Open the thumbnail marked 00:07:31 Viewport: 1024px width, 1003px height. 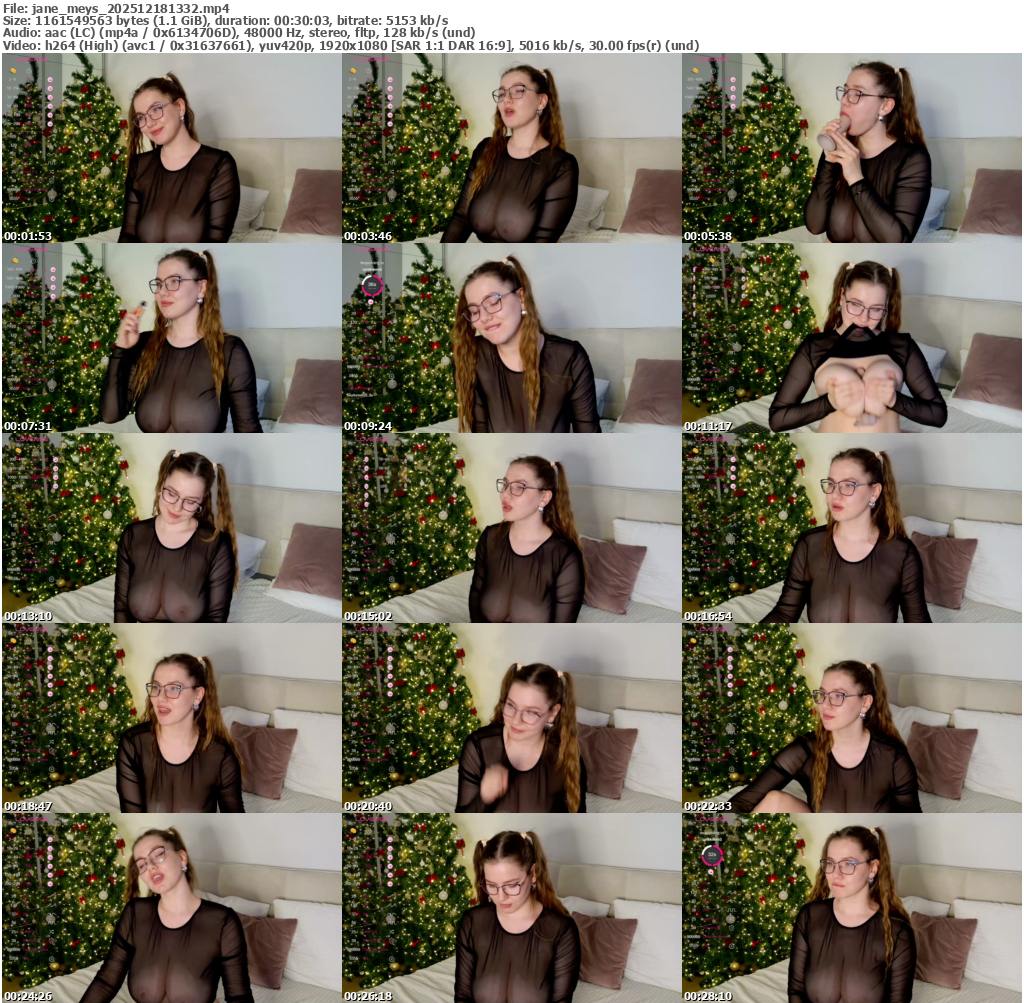coord(171,338)
